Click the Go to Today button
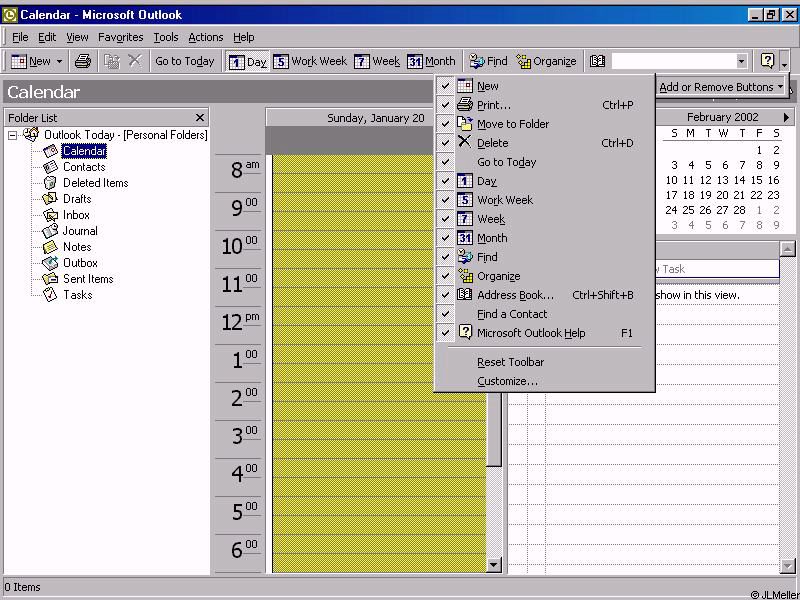This screenshot has height=600, width=800. tap(184, 61)
